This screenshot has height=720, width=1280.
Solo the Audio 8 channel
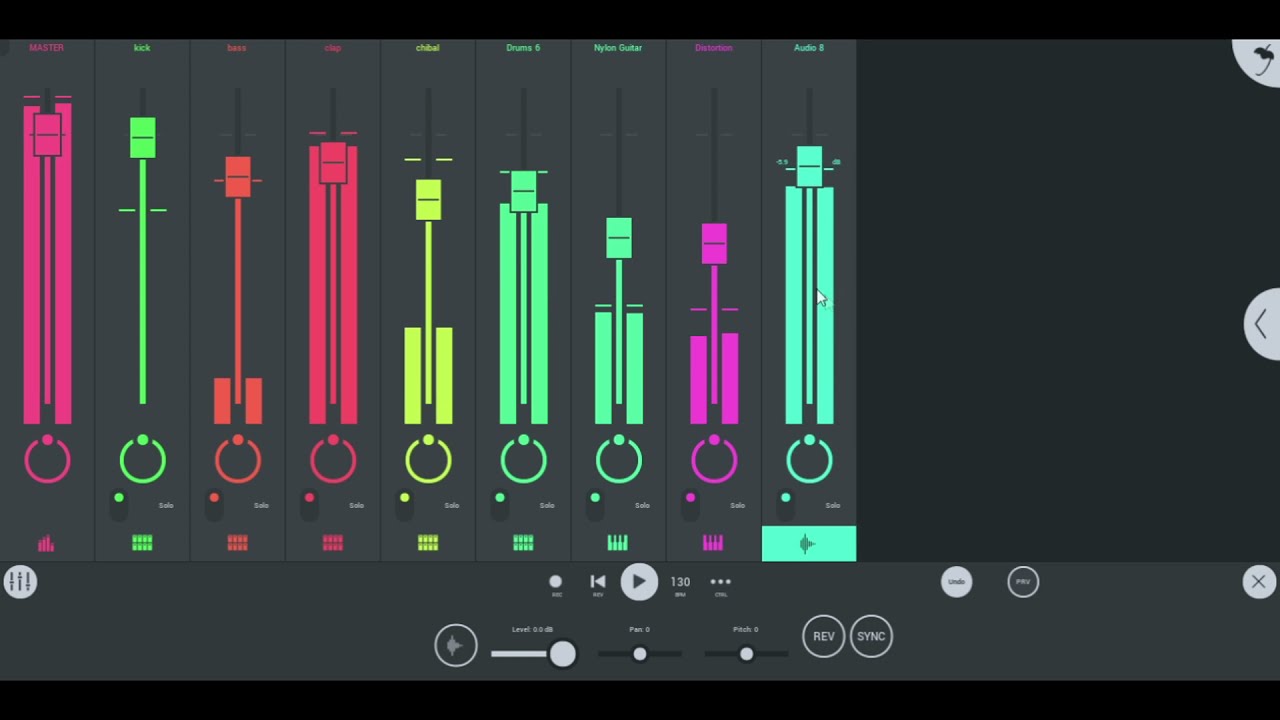833,505
